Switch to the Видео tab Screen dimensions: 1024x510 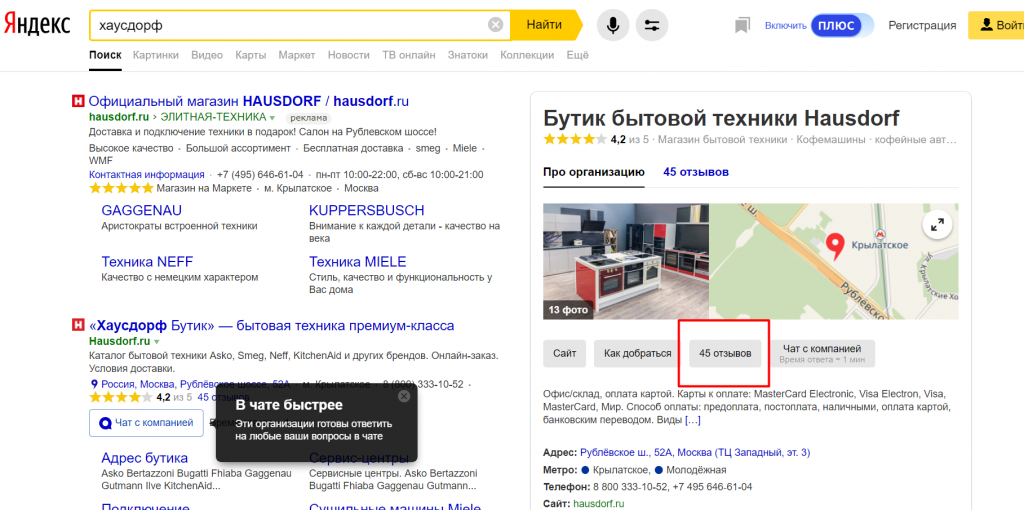click(207, 55)
